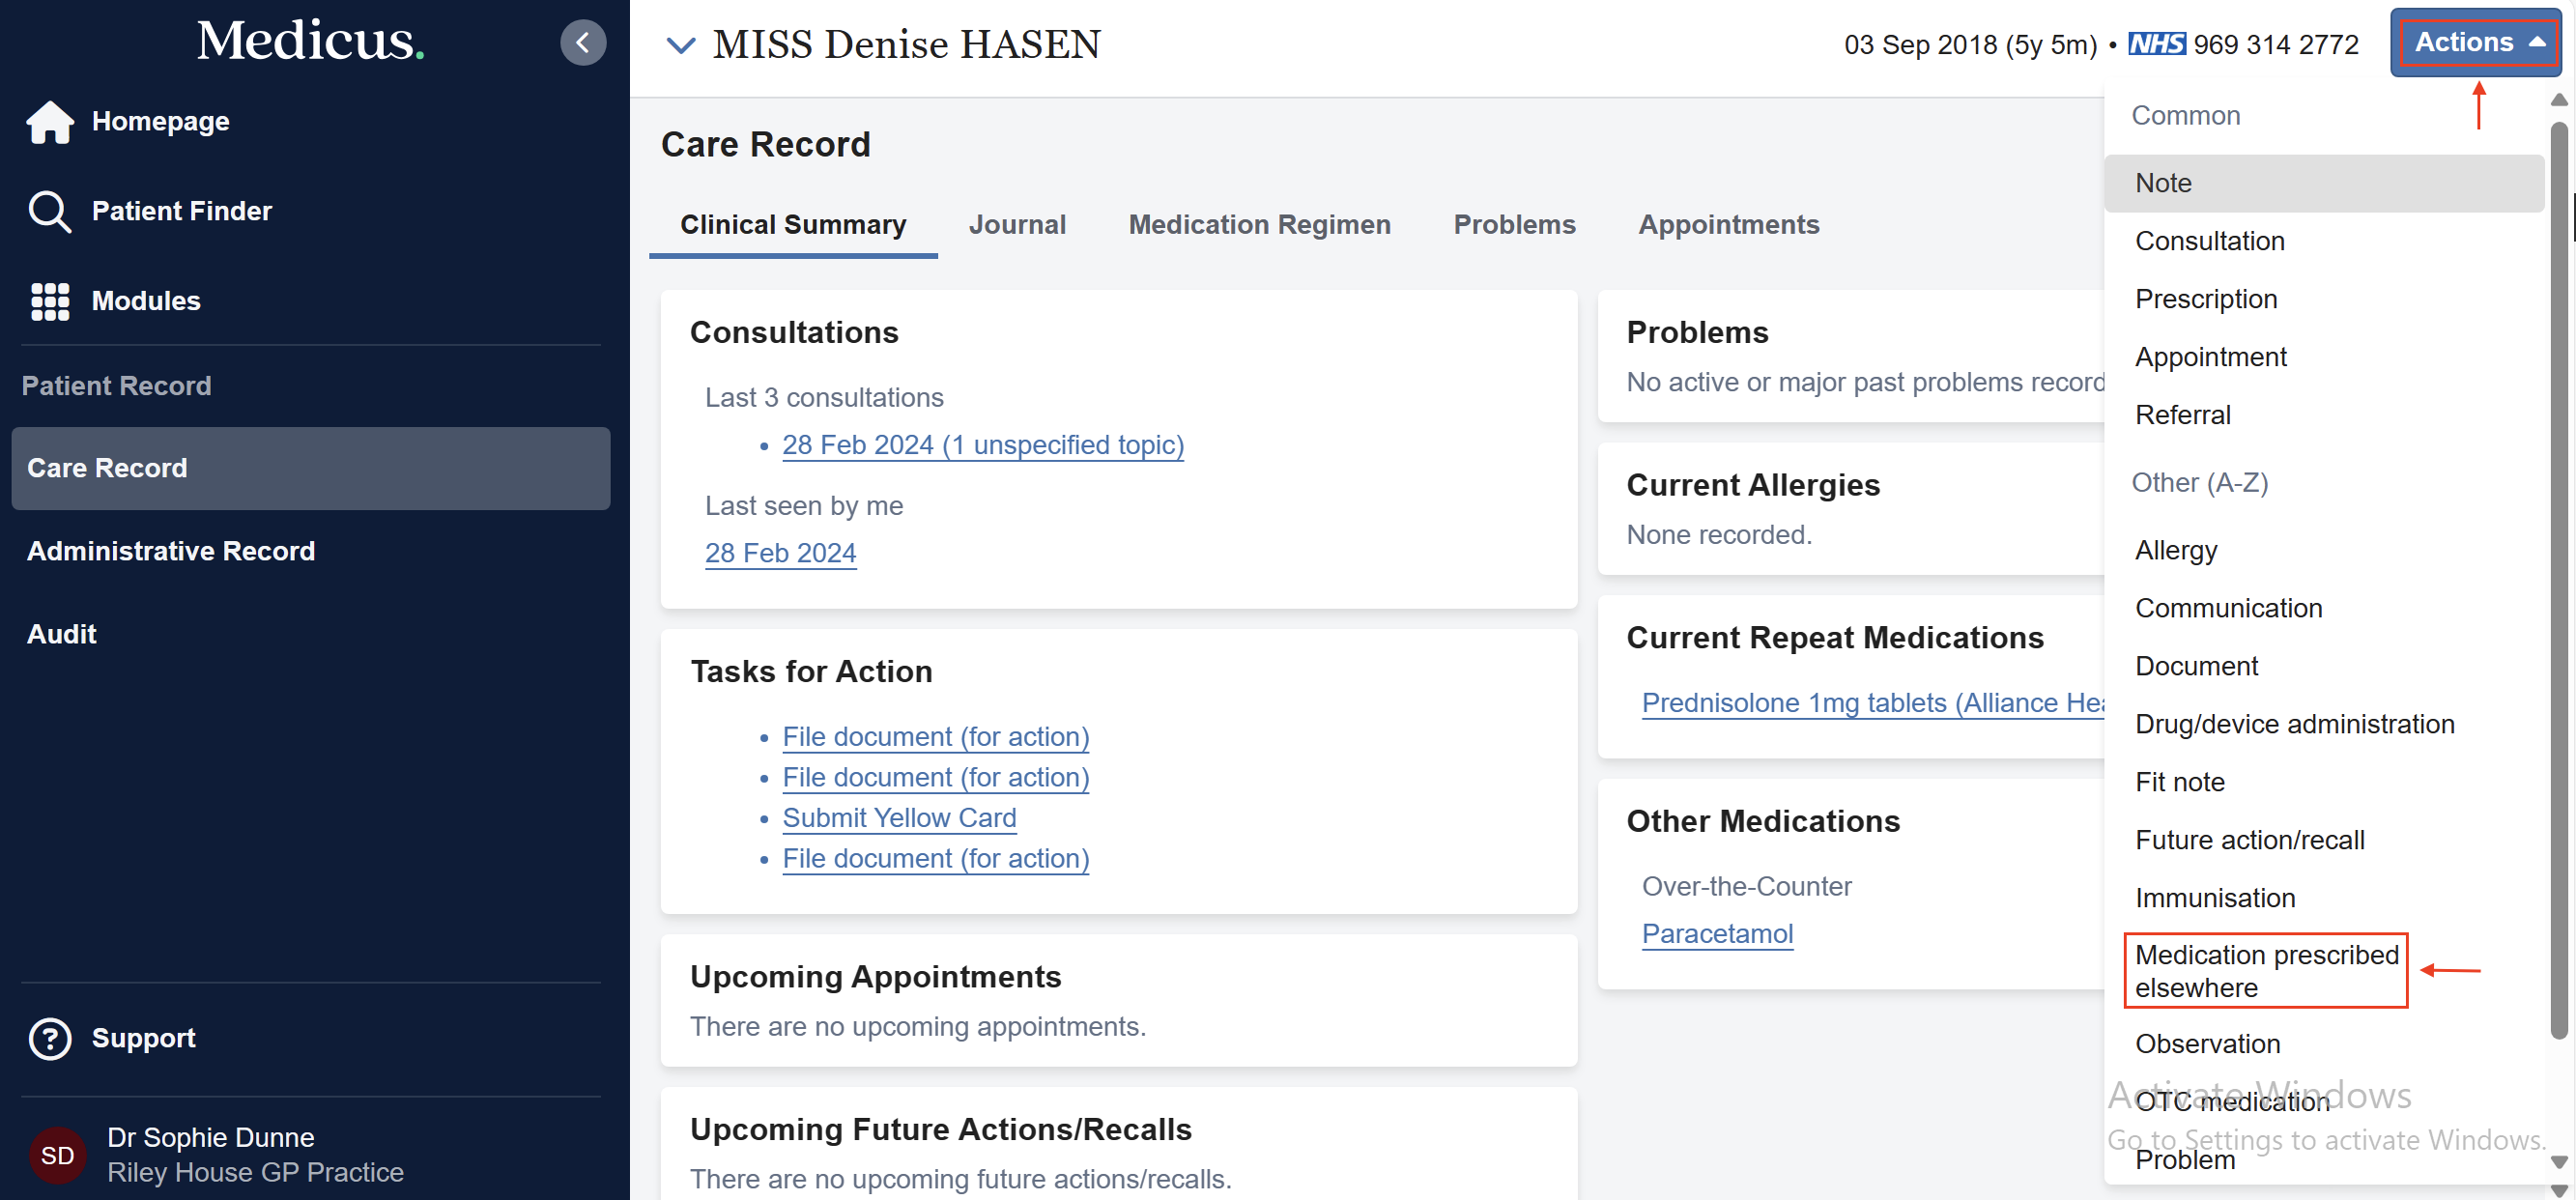Image resolution: width=2576 pixels, height=1200 pixels.
Task: Click the SD user avatar
Action: (x=57, y=1155)
